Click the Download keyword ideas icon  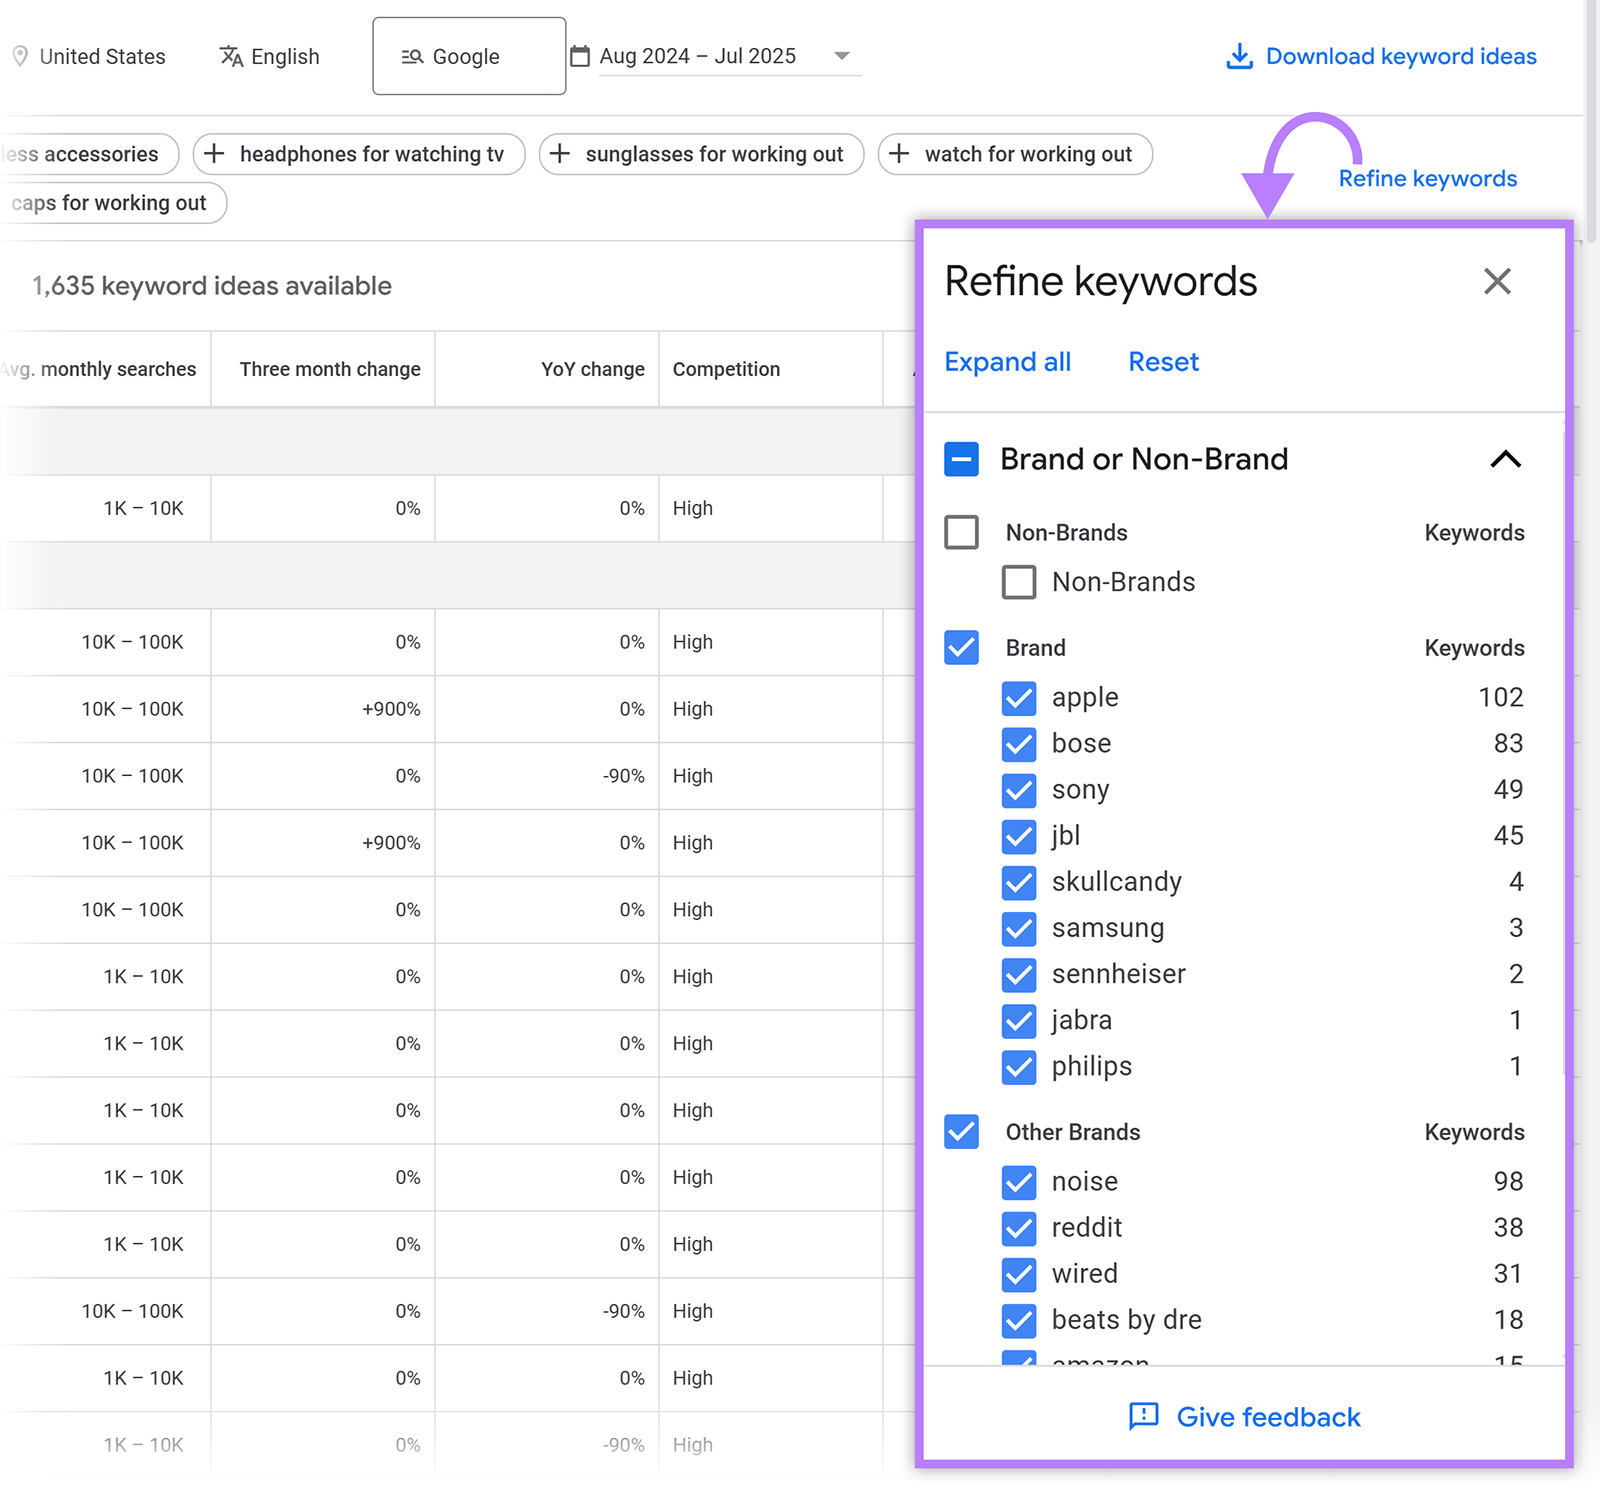1240,57
